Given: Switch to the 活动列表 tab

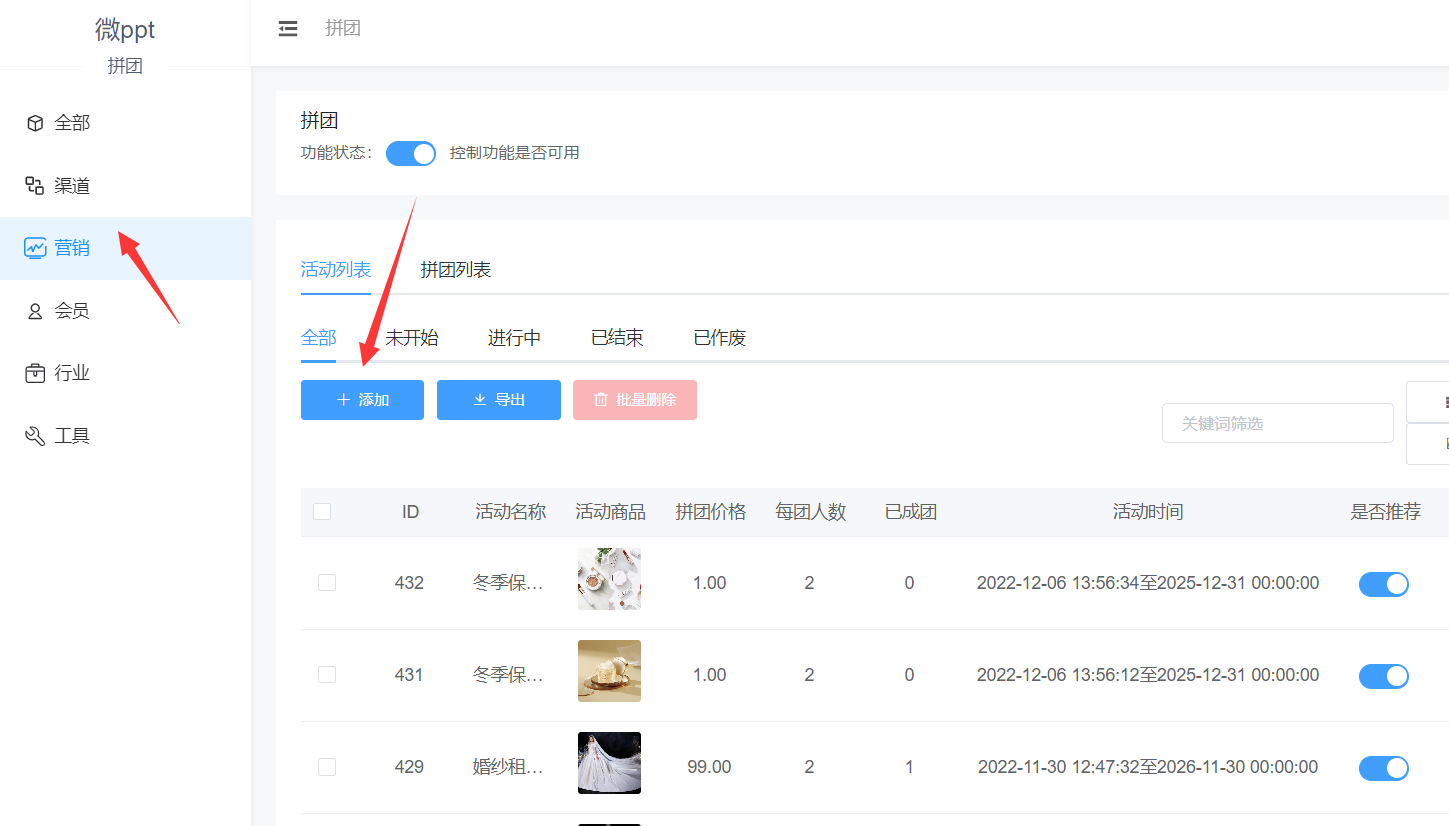Looking at the screenshot, I should tap(336, 270).
